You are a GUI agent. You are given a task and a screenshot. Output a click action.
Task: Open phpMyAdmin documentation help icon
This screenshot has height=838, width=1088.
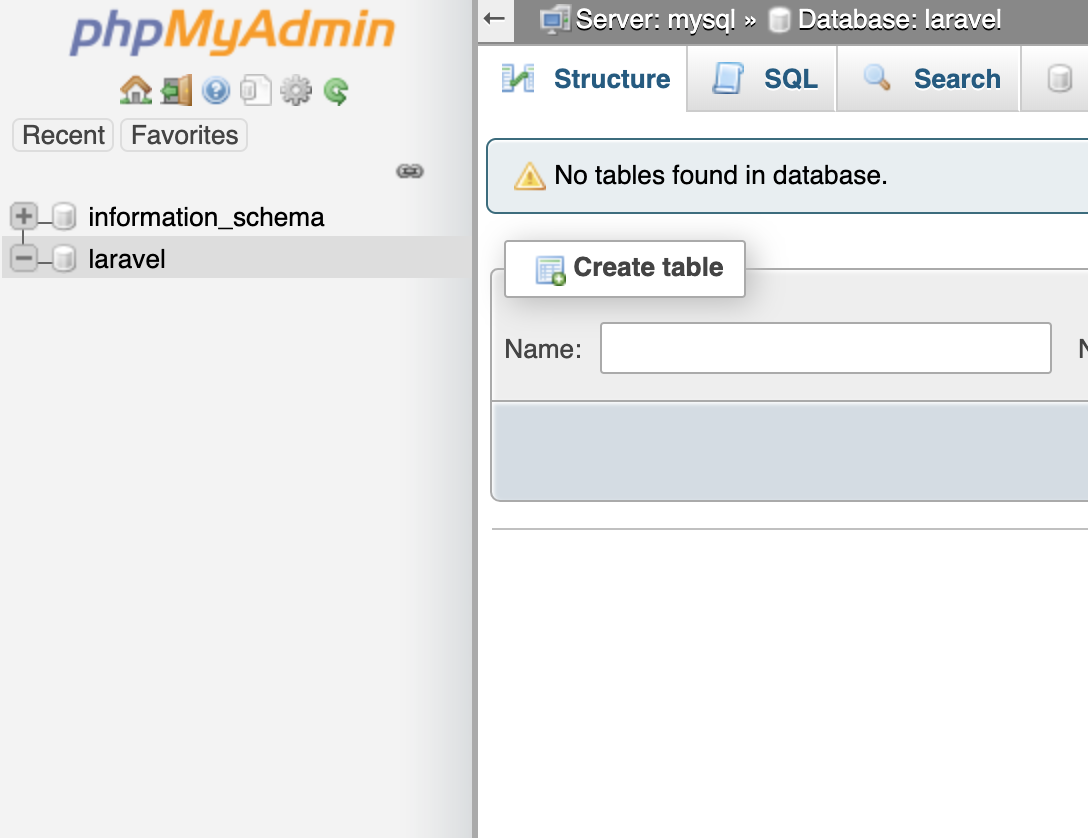tap(215, 92)
